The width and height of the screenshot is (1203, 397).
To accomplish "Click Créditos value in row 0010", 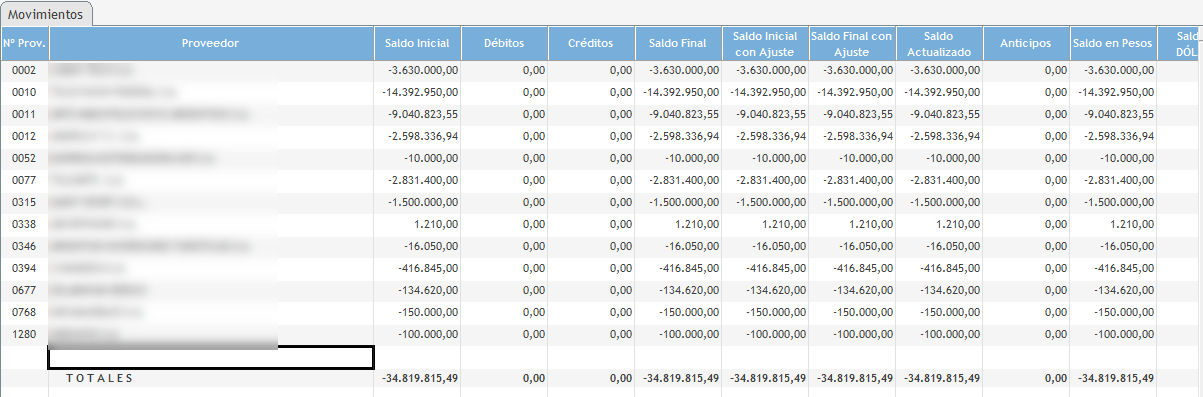I will (x=592, y=92).
